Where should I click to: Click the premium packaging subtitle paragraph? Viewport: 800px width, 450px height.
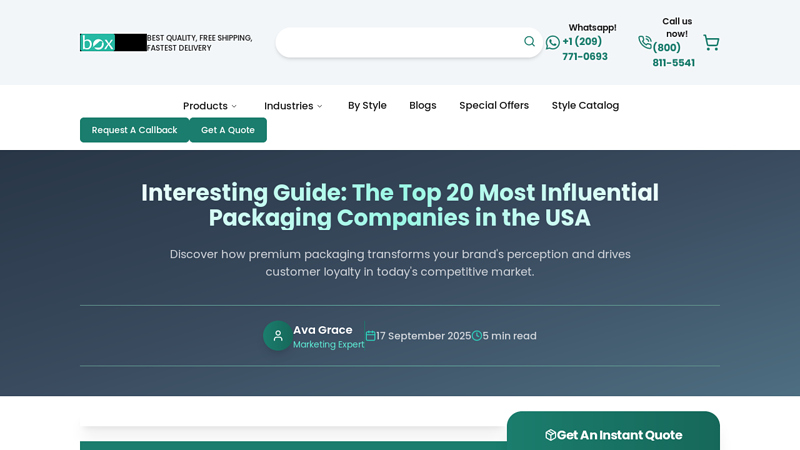(x=400, y=263)
